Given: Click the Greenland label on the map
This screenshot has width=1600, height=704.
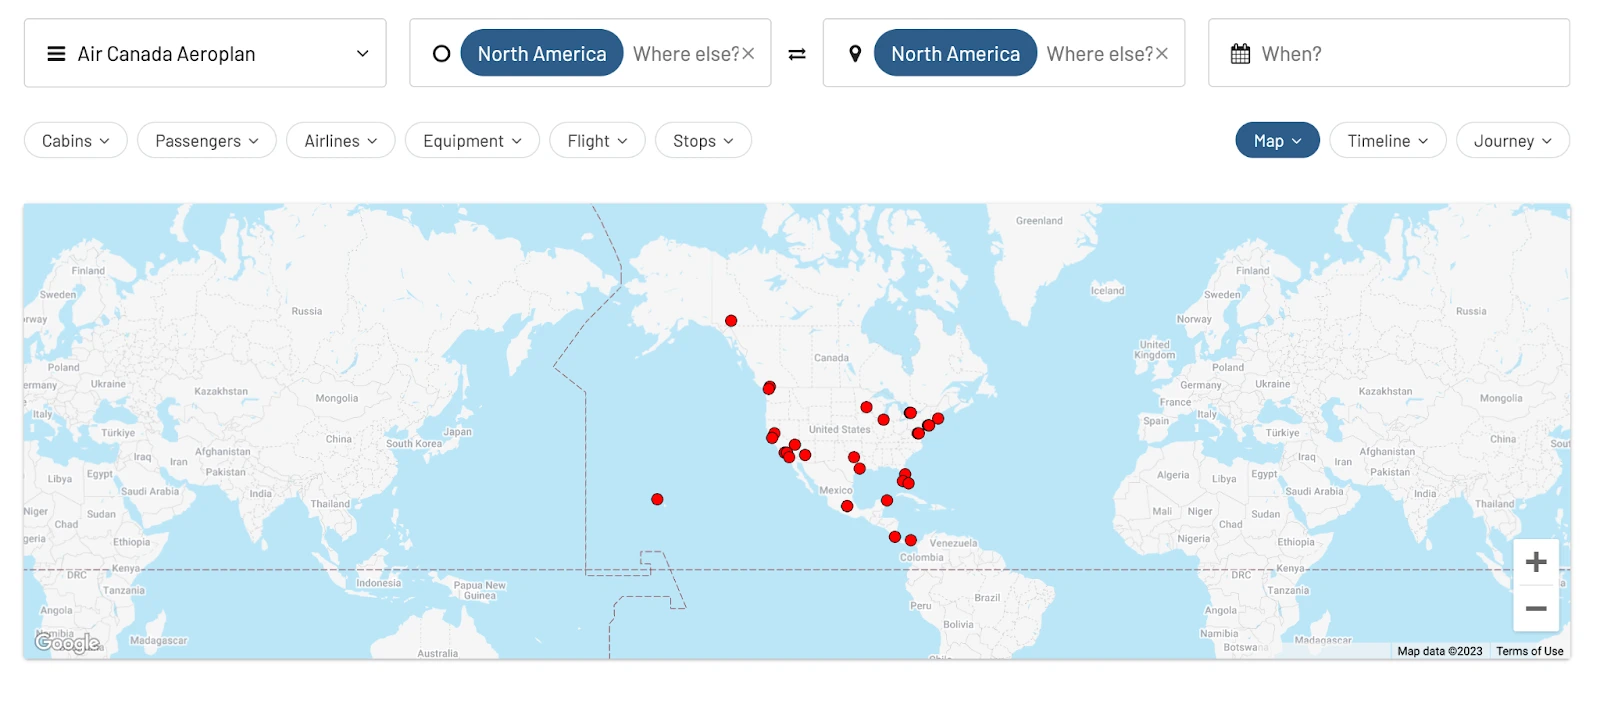Looking at the screenshot, I should click(x=1039, y=221).
